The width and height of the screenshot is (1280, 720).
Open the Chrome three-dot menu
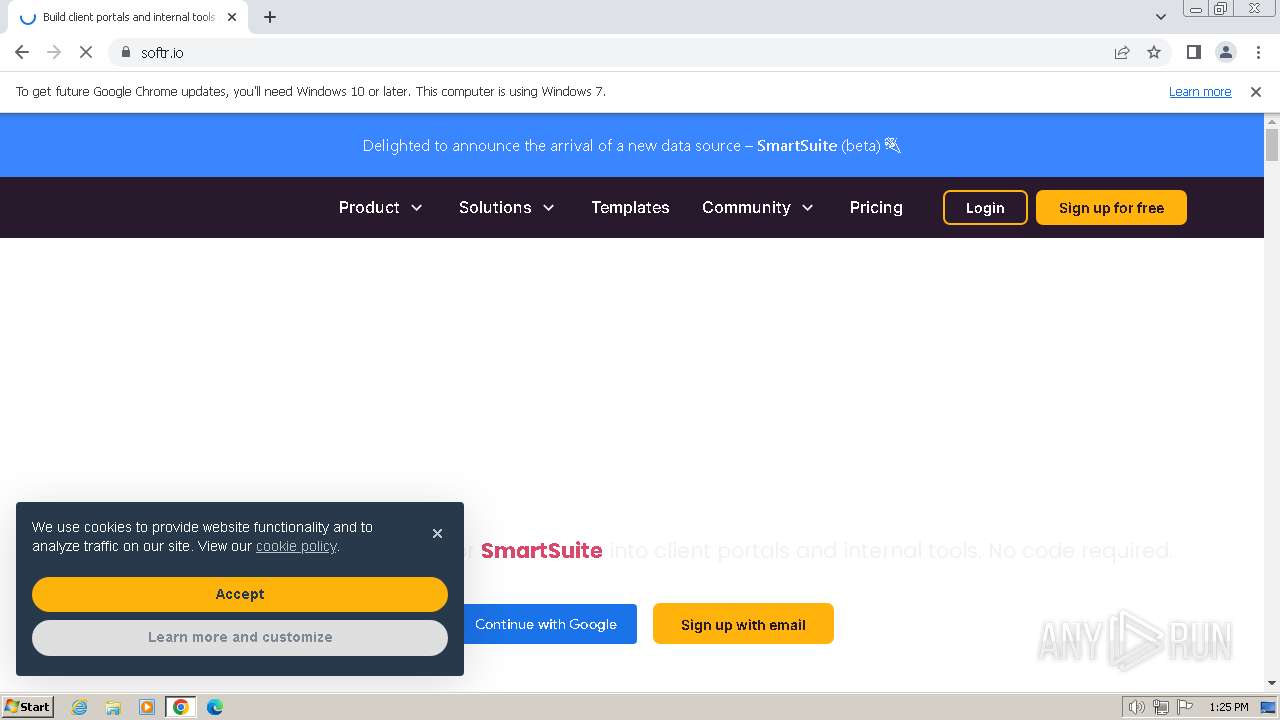1258,52
